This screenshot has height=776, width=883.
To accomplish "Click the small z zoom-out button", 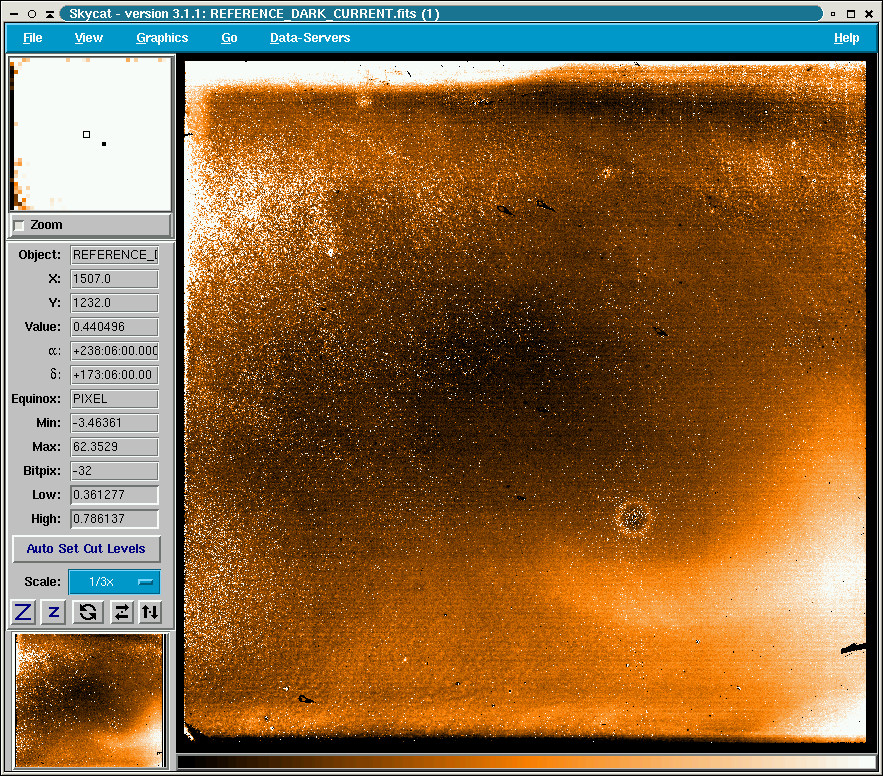I will (54, 612).
